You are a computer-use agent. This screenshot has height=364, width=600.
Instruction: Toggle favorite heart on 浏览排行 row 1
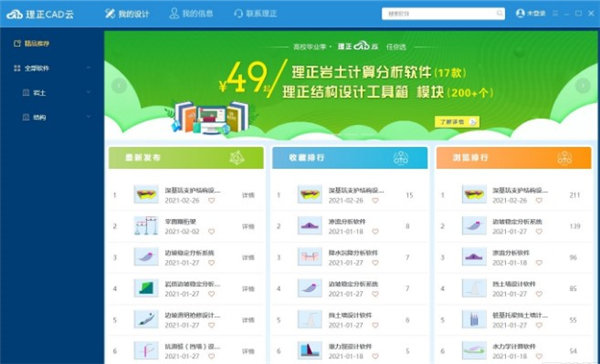click(x=539, y=201)
